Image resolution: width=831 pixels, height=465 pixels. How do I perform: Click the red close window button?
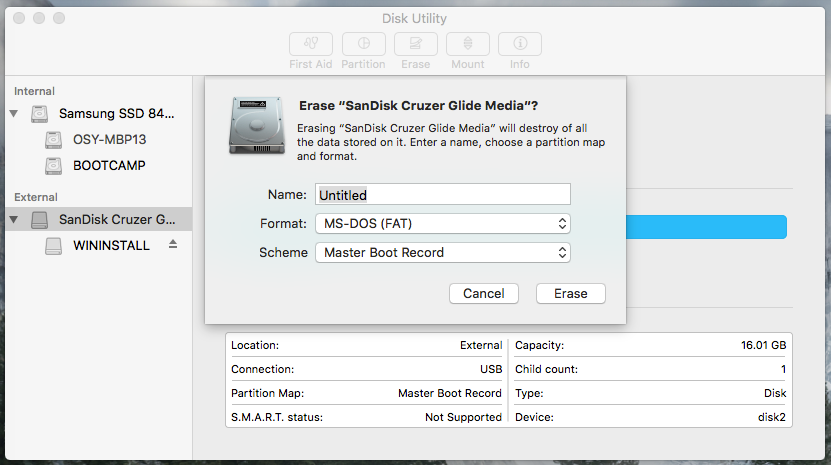(x=19, y=18)
